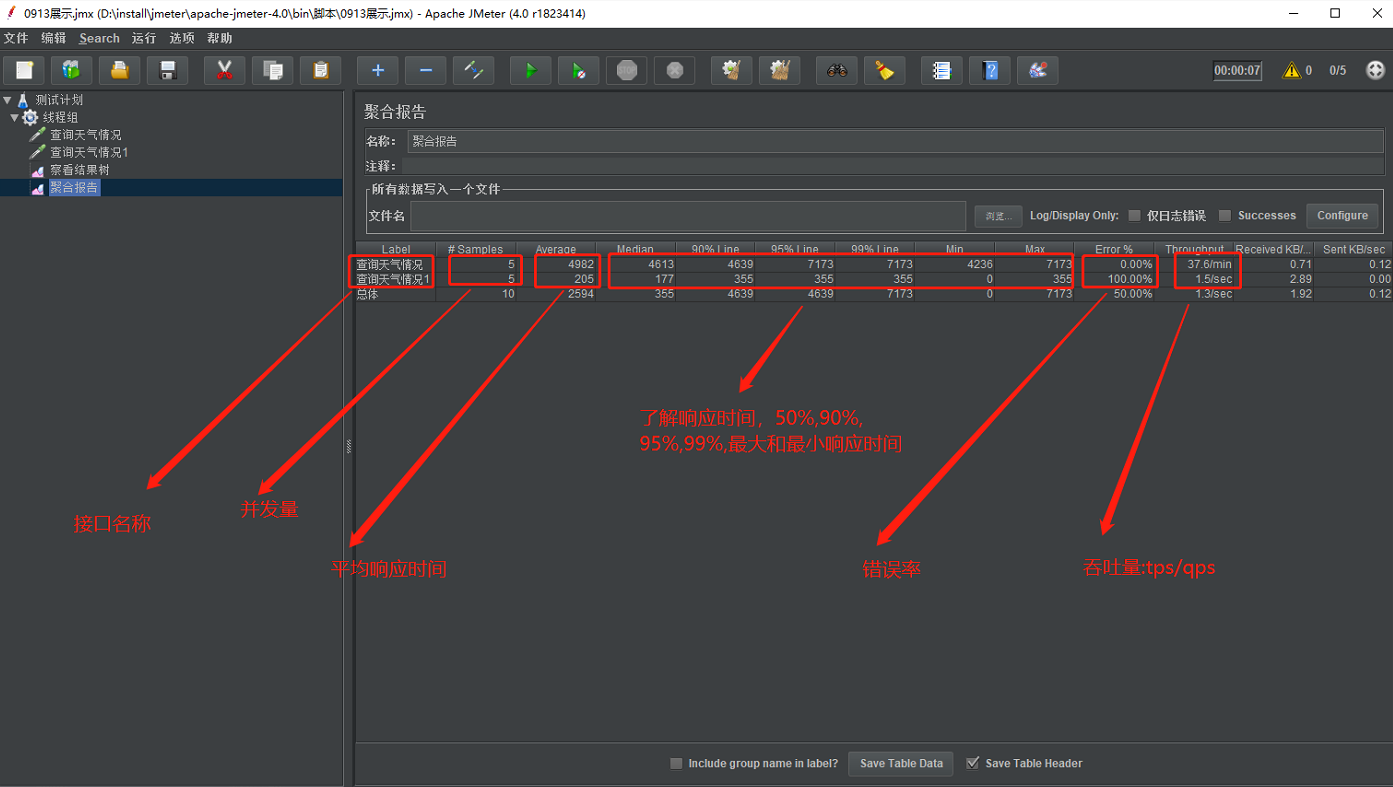Enable the Successes checkbox
The height and width of the screenshot is (787, 1393).
(1224, 215)
